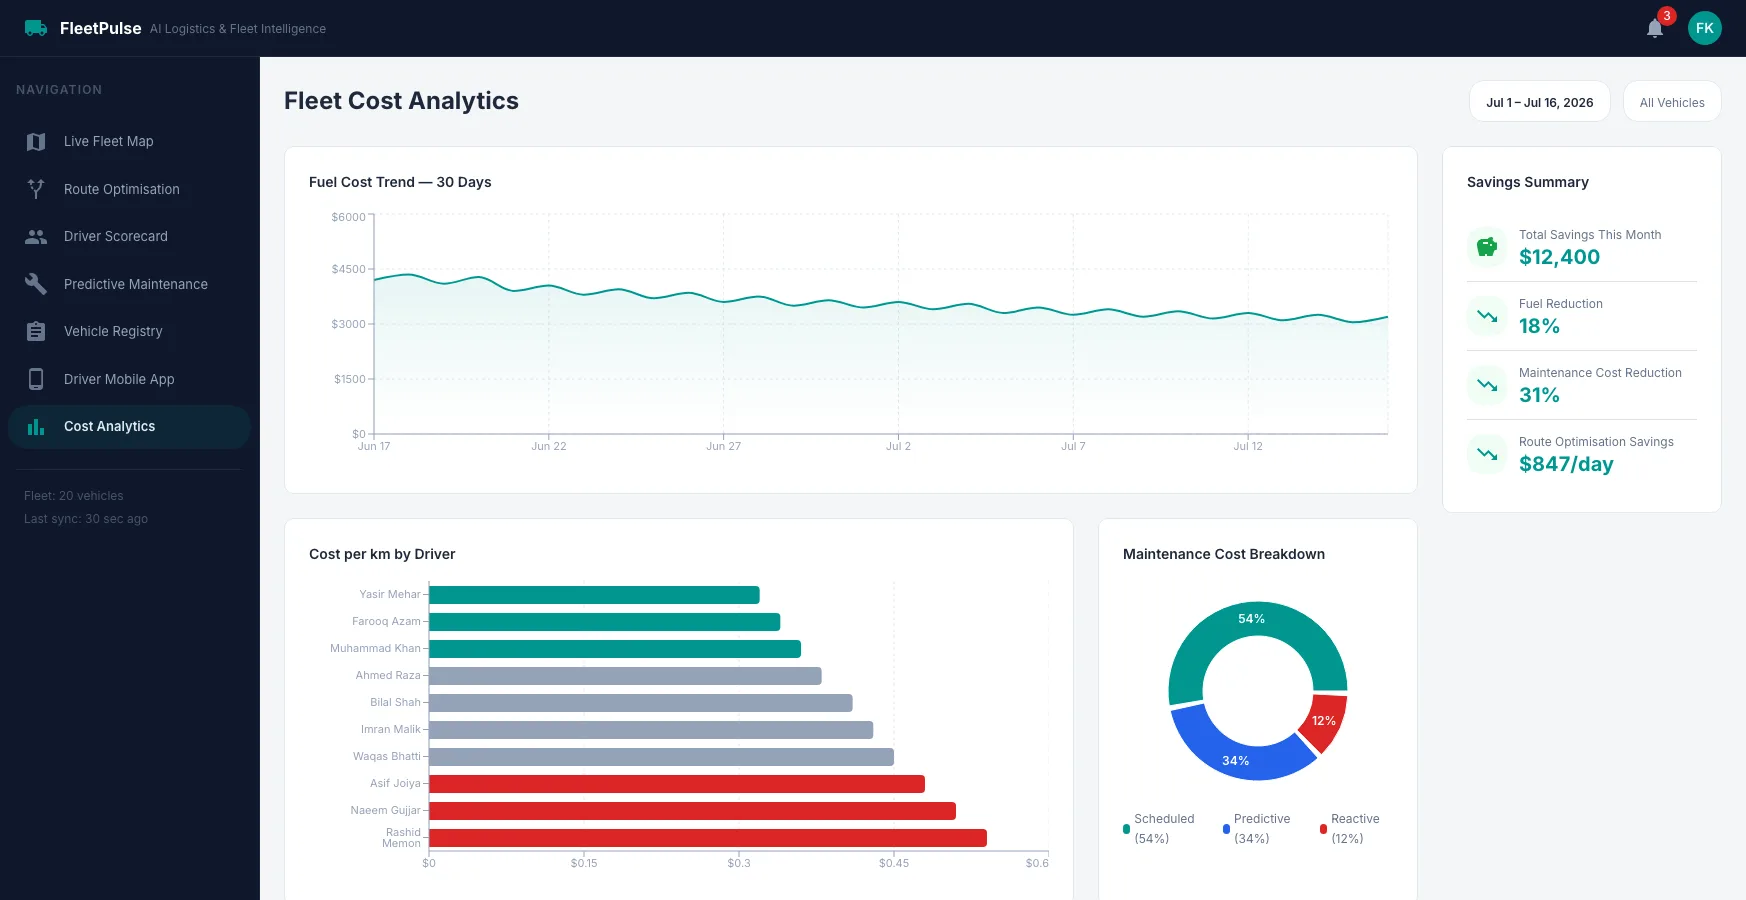Click the Driver Mobile App phone icon

pos(36,379)
